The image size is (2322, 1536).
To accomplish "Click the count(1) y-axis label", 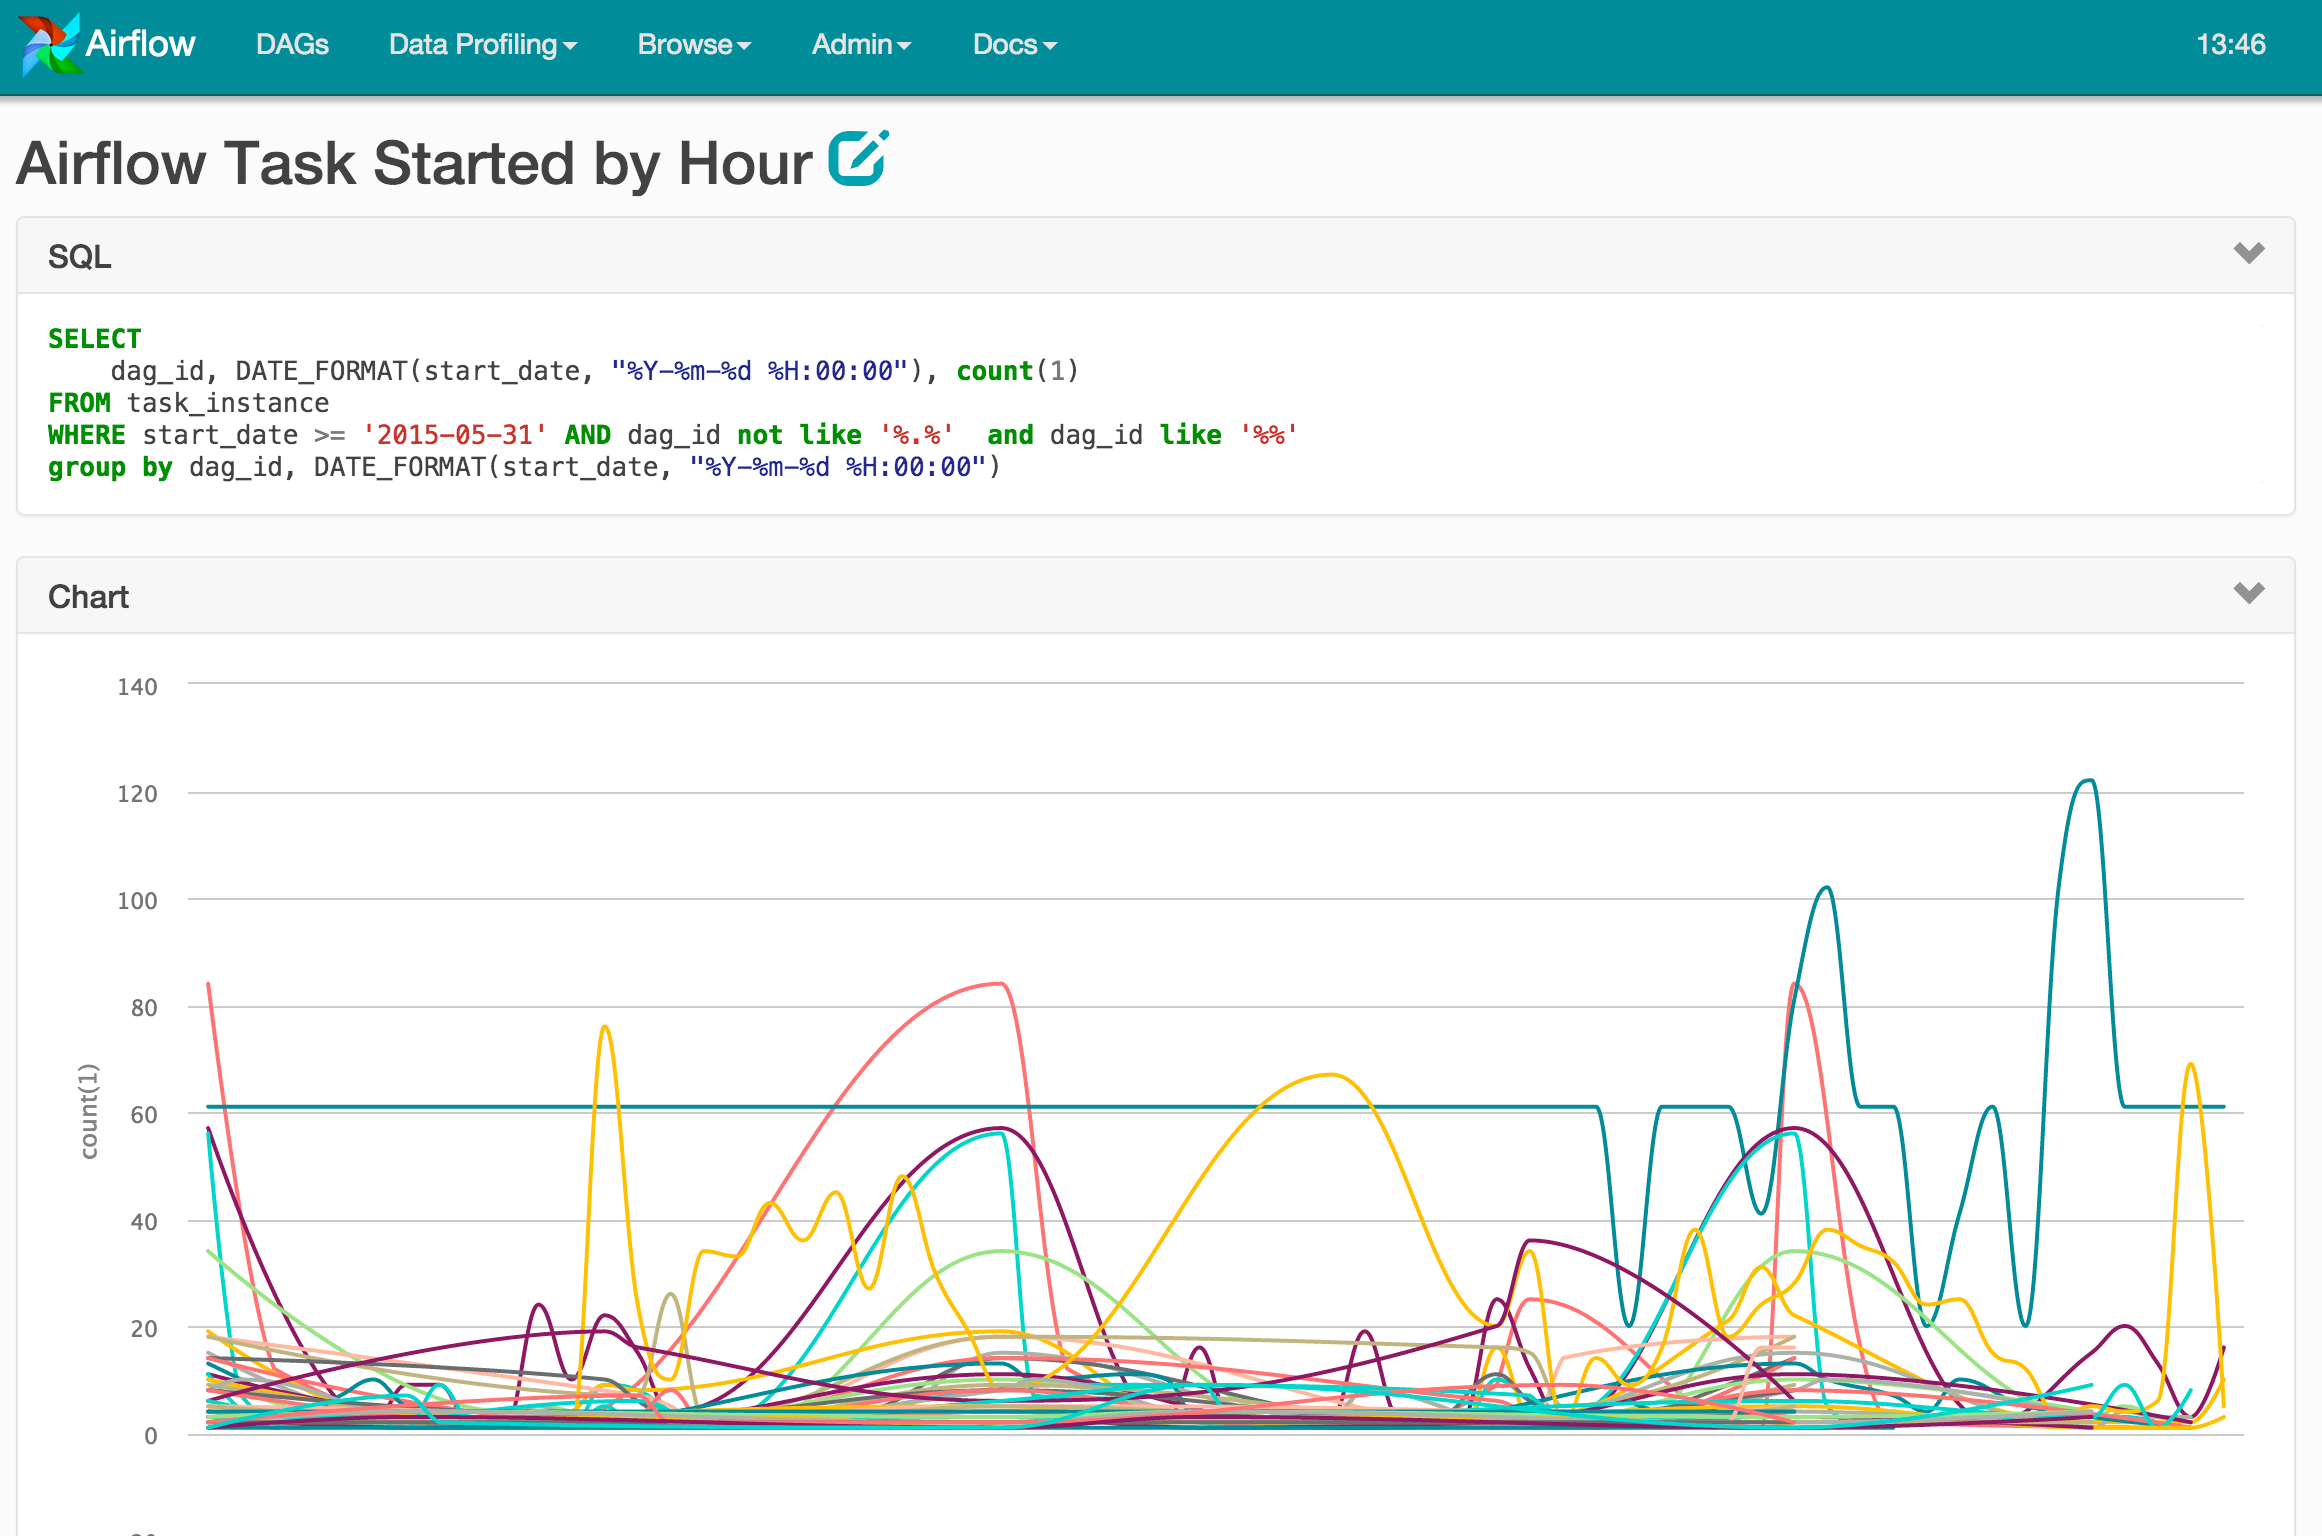I will coord(90,1111).
